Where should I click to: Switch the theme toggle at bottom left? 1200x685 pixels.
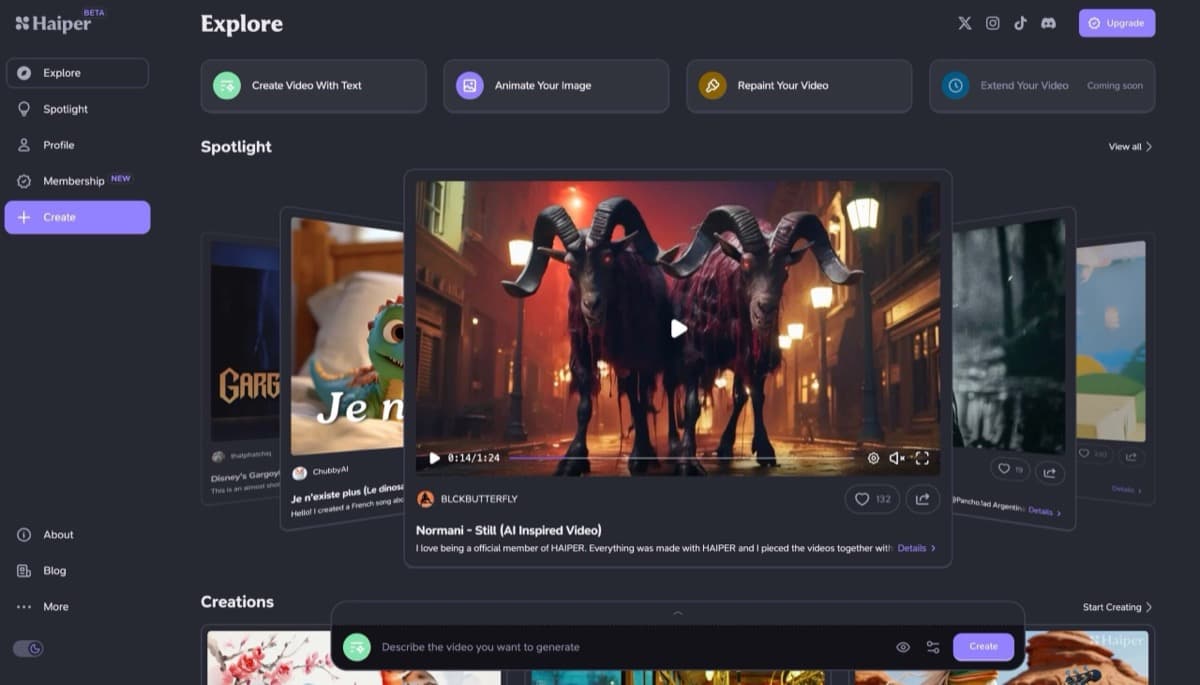pos(29,648)
